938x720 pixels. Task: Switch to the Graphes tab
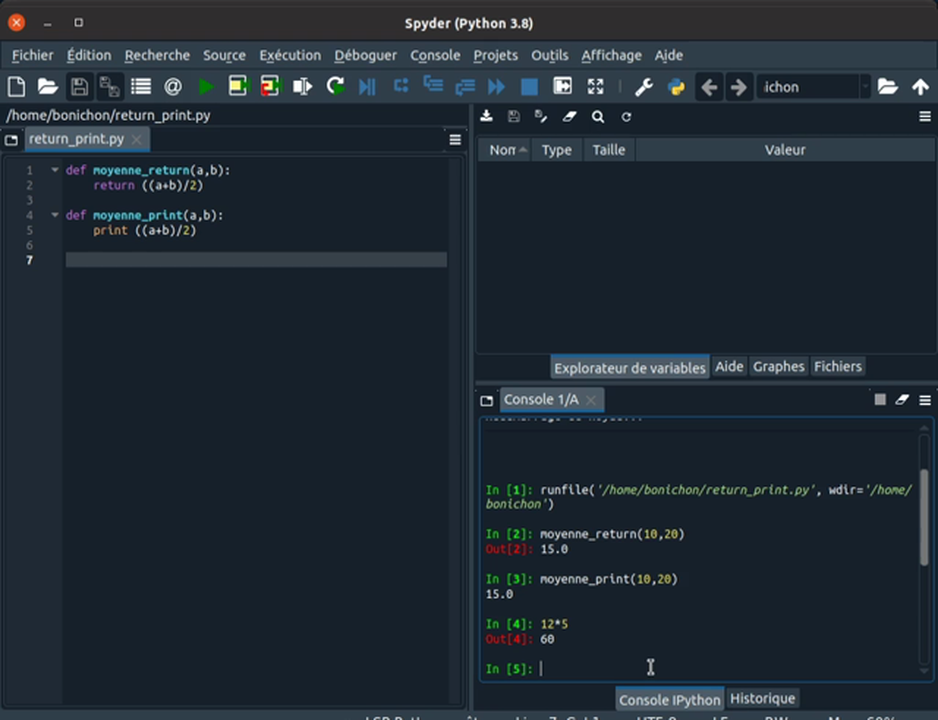click(778, 367)
